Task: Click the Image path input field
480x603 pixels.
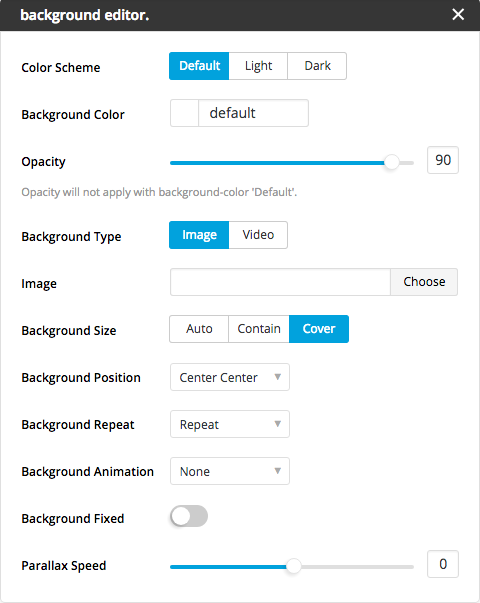Action: (x=280, y=282)
